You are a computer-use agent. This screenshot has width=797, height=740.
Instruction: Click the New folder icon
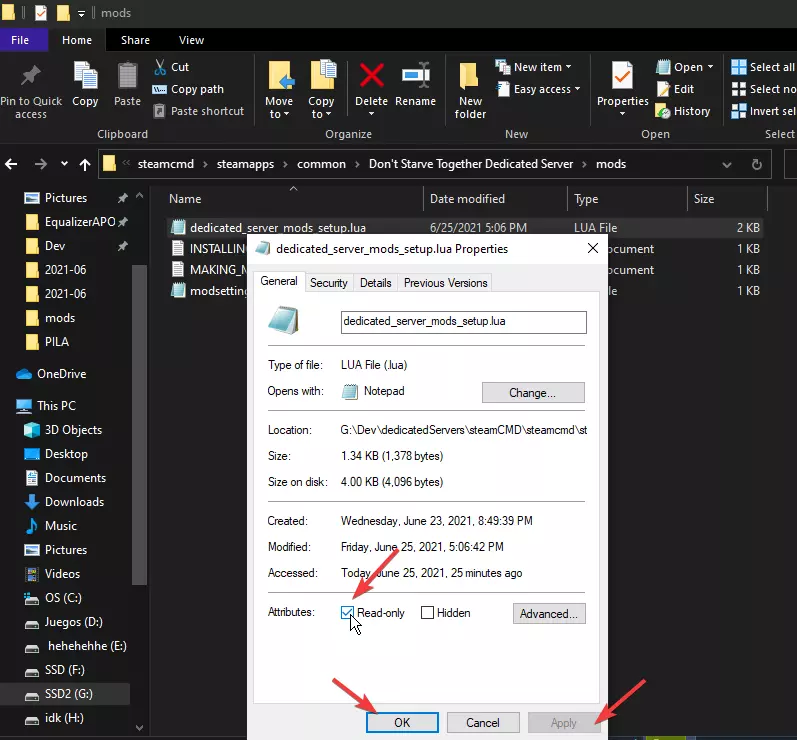coord(470,77)
